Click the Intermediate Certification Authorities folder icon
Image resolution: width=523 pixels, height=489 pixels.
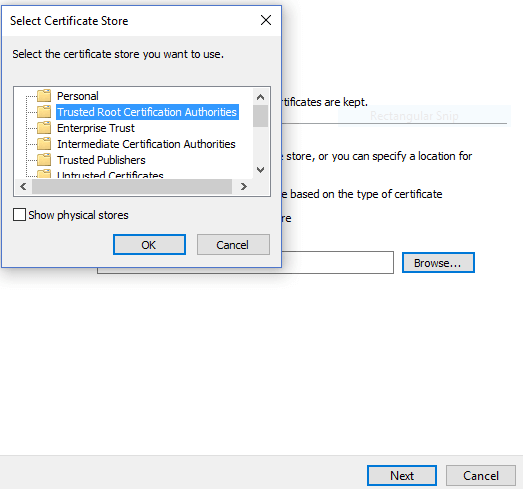tap(44, 144)
